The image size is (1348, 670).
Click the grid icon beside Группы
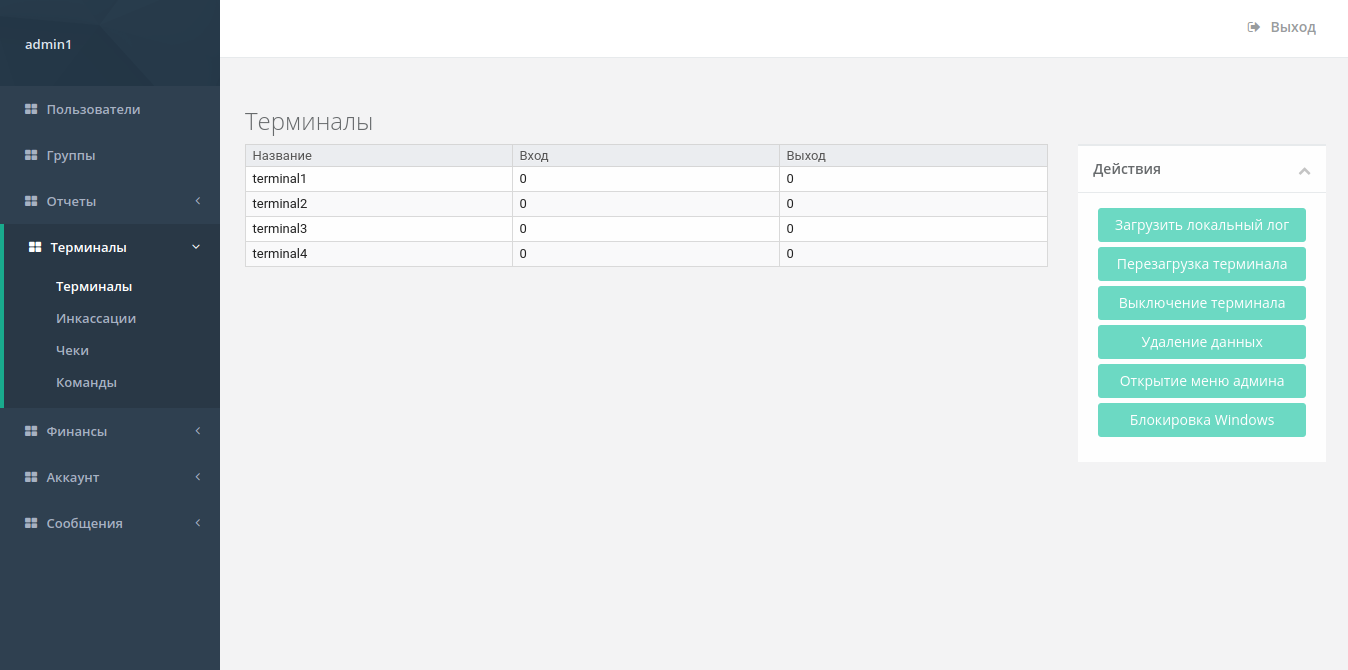pyautogui.click(x=31, y=155)
